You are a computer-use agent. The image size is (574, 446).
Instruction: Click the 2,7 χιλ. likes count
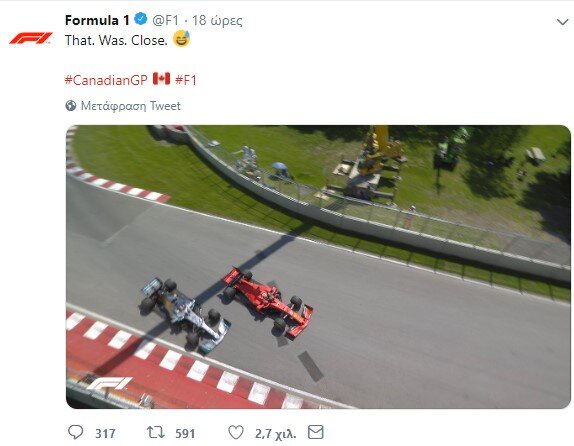275,434
